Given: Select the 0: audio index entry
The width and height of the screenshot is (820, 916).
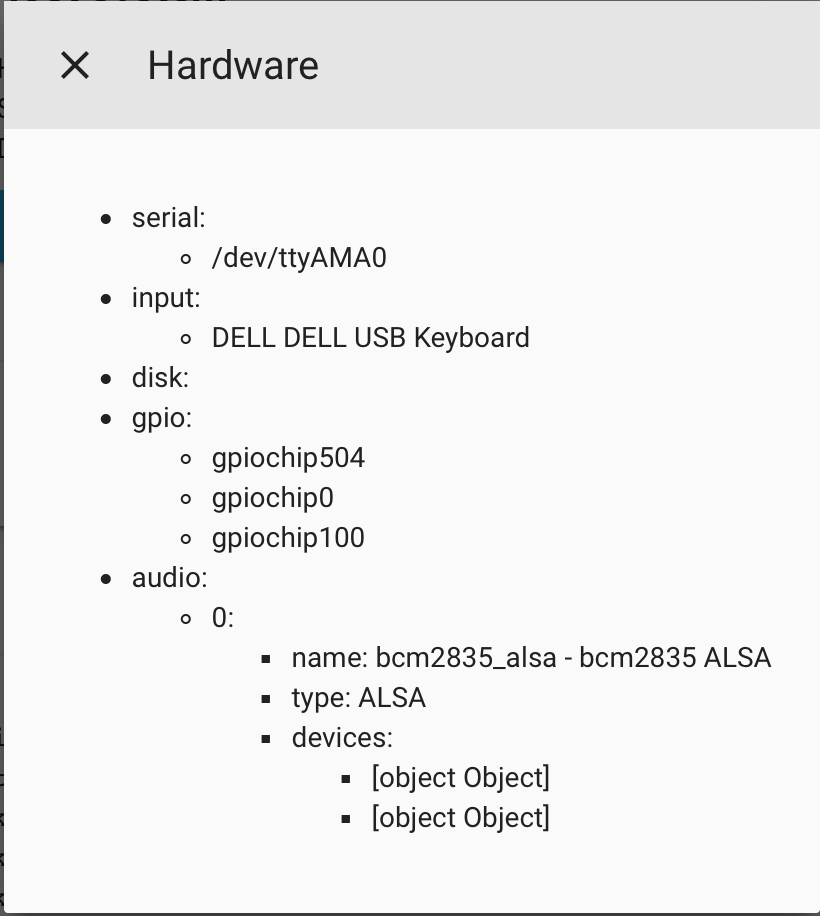Looking at the screenshot, I should point(223,617).
